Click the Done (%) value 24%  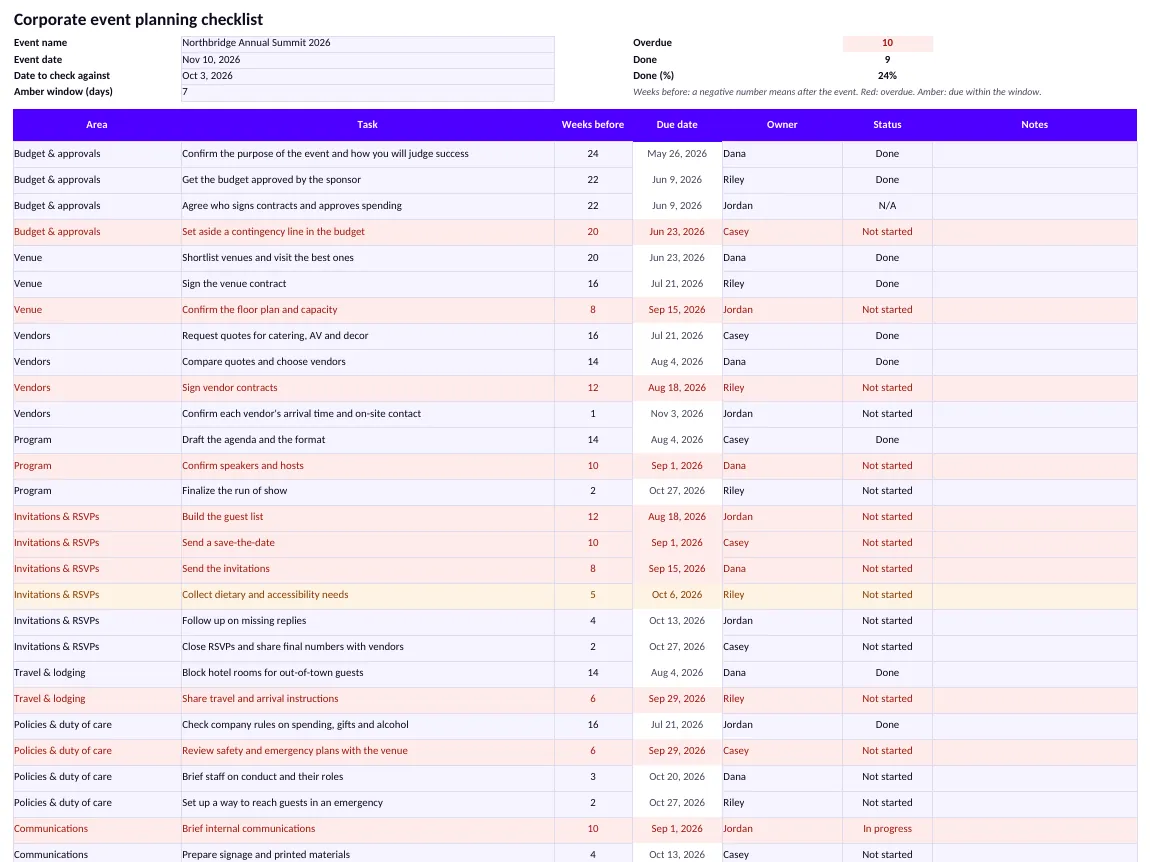[x=887, y=76]
